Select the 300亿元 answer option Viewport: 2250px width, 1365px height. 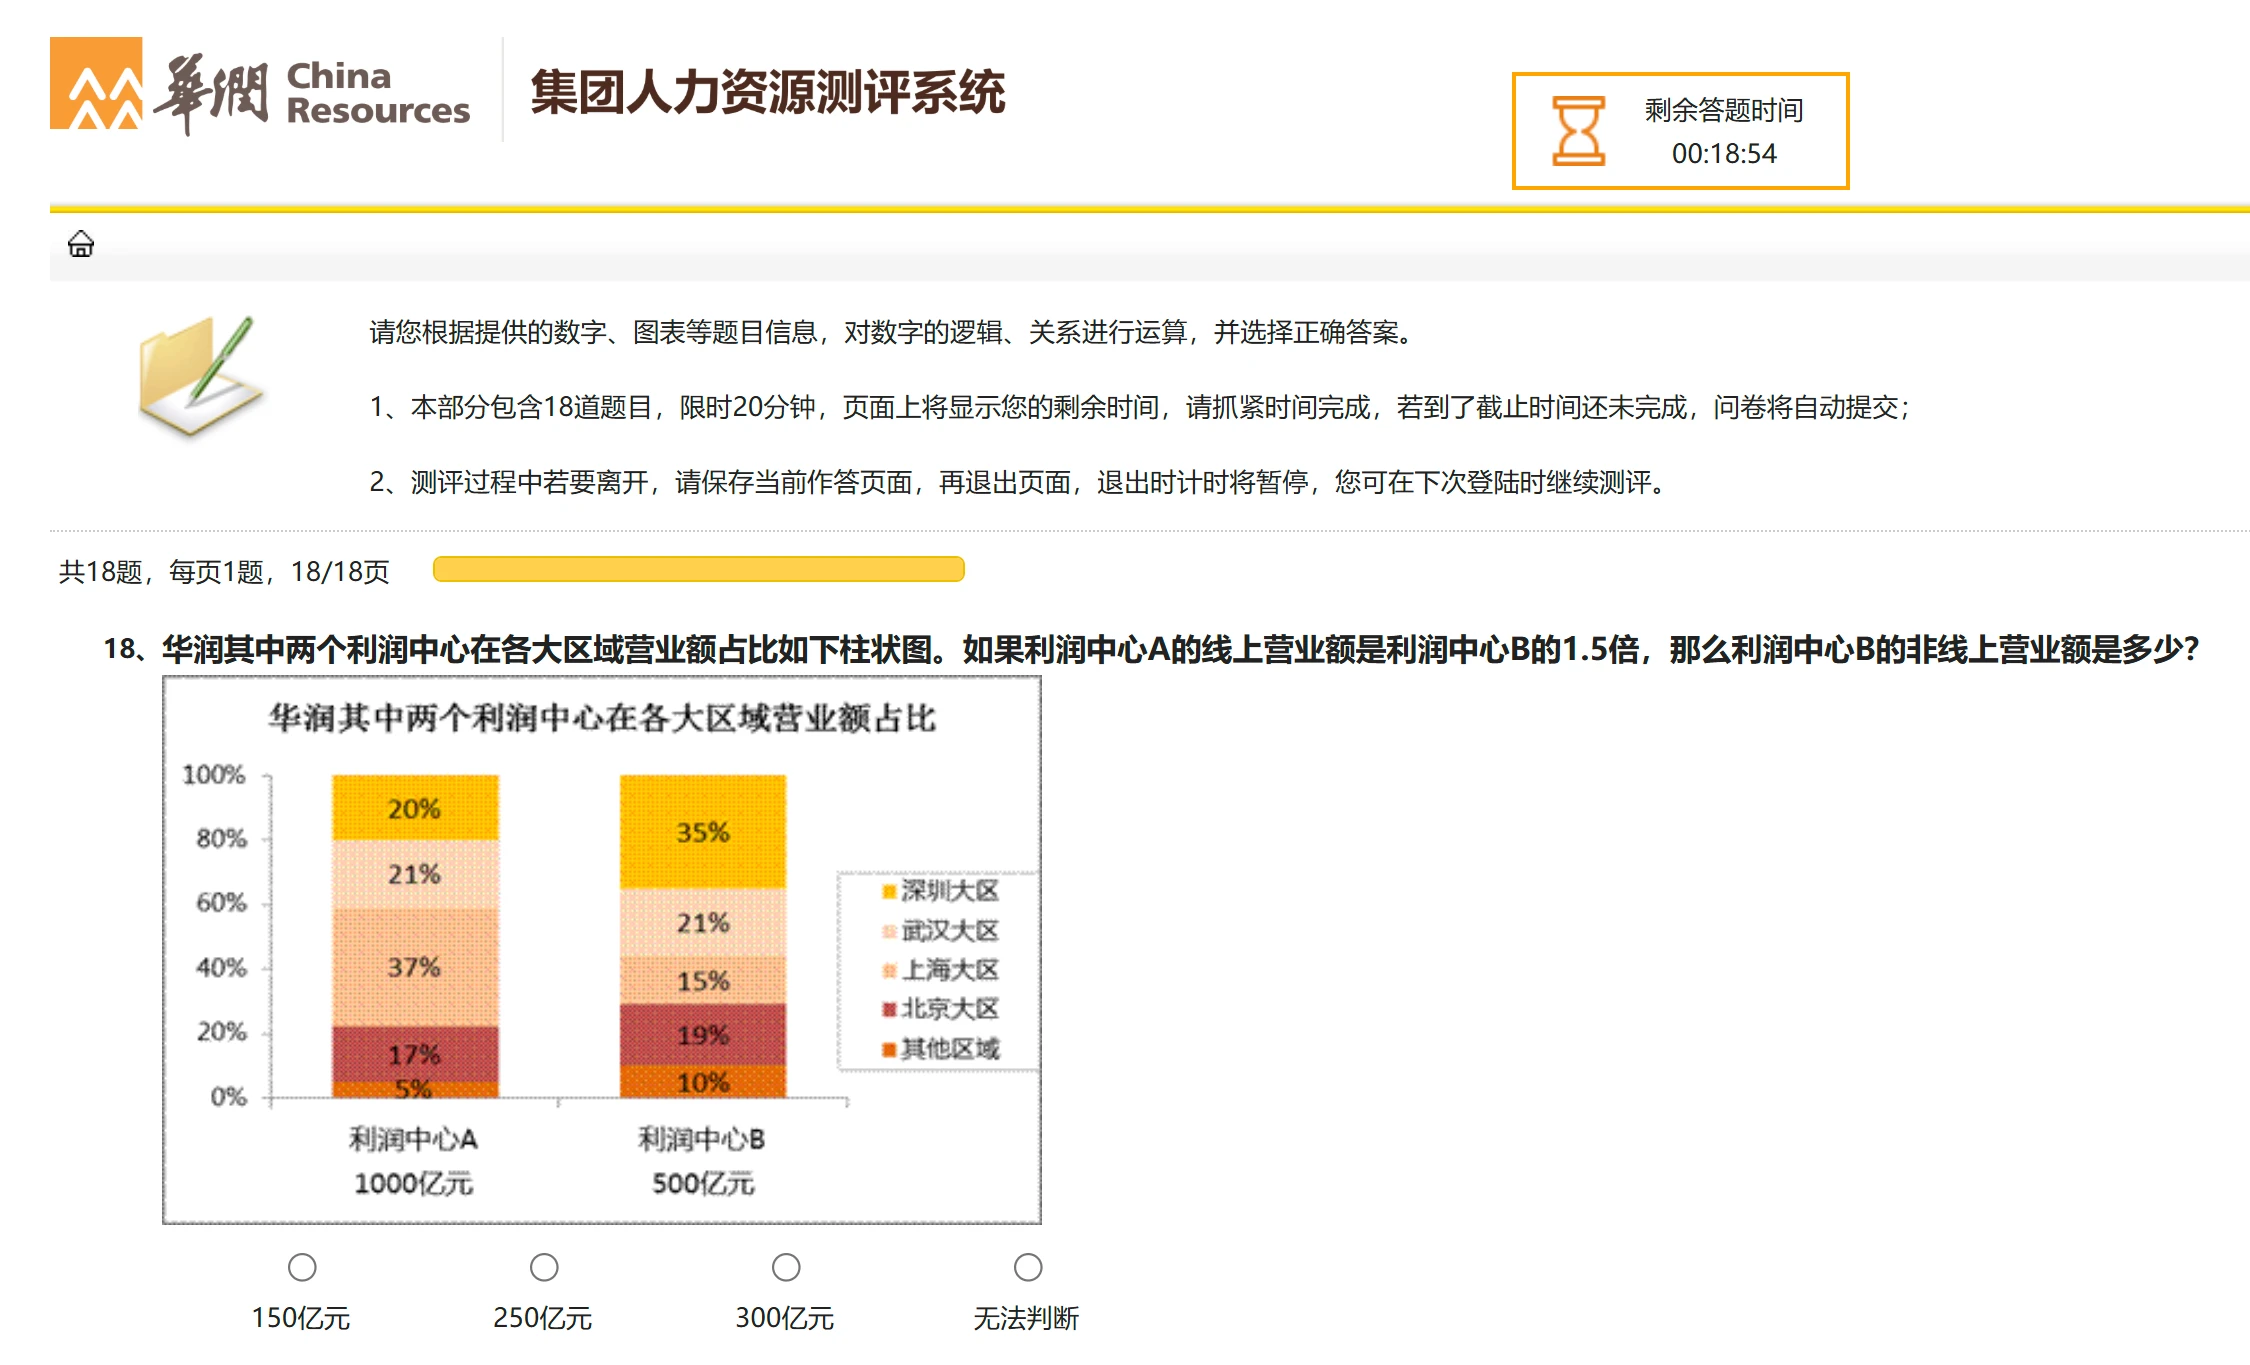click(x=786, y=1268)
